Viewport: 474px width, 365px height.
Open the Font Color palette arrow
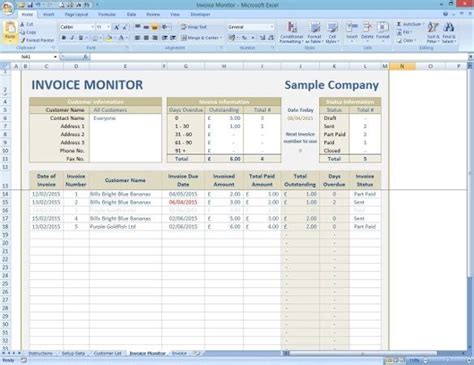pyautogui.click(x=127, y=38)
